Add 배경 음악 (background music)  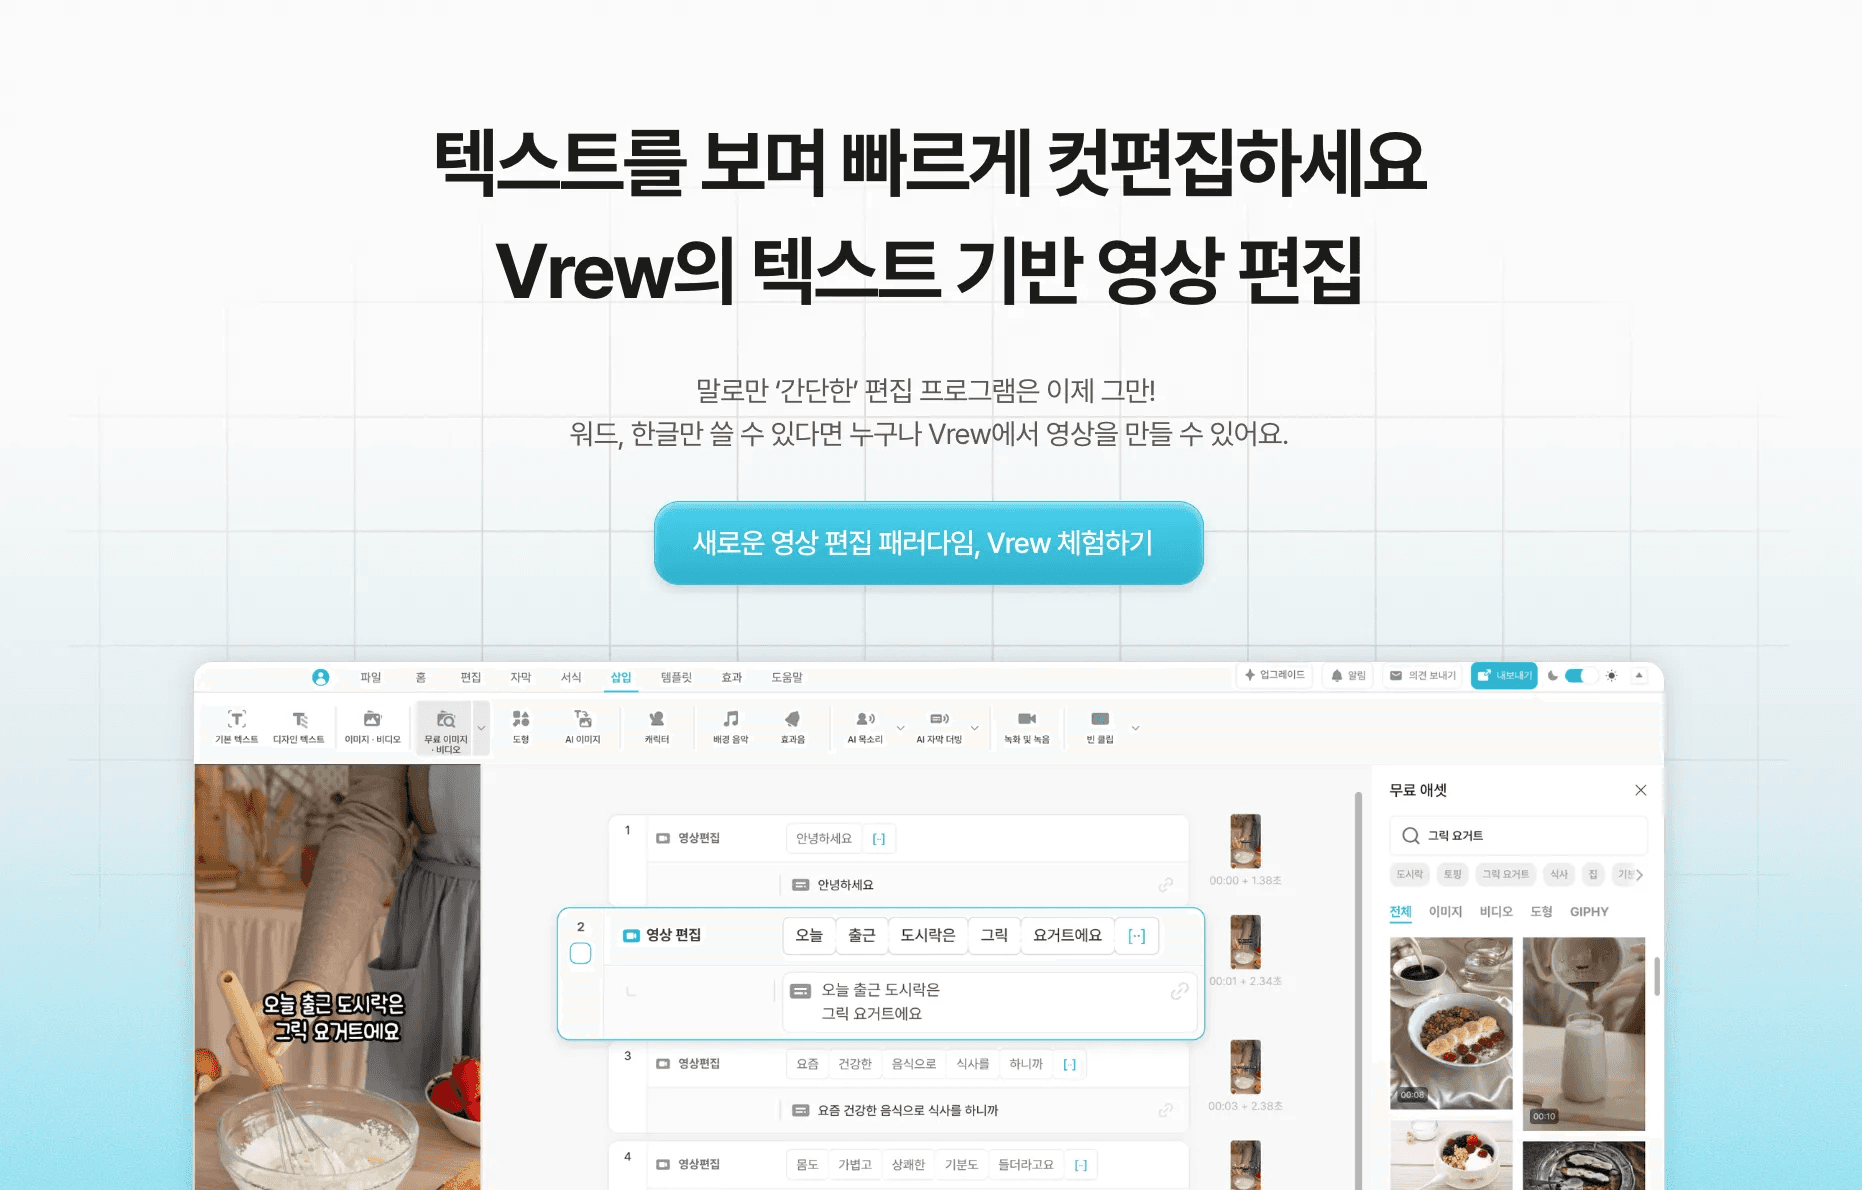(x=731, y=727)
